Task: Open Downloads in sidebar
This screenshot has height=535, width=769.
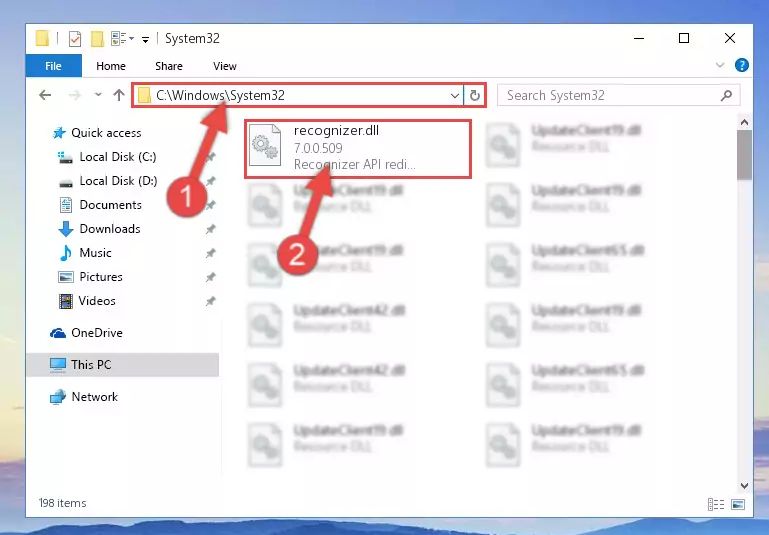Action: point(110,229)
